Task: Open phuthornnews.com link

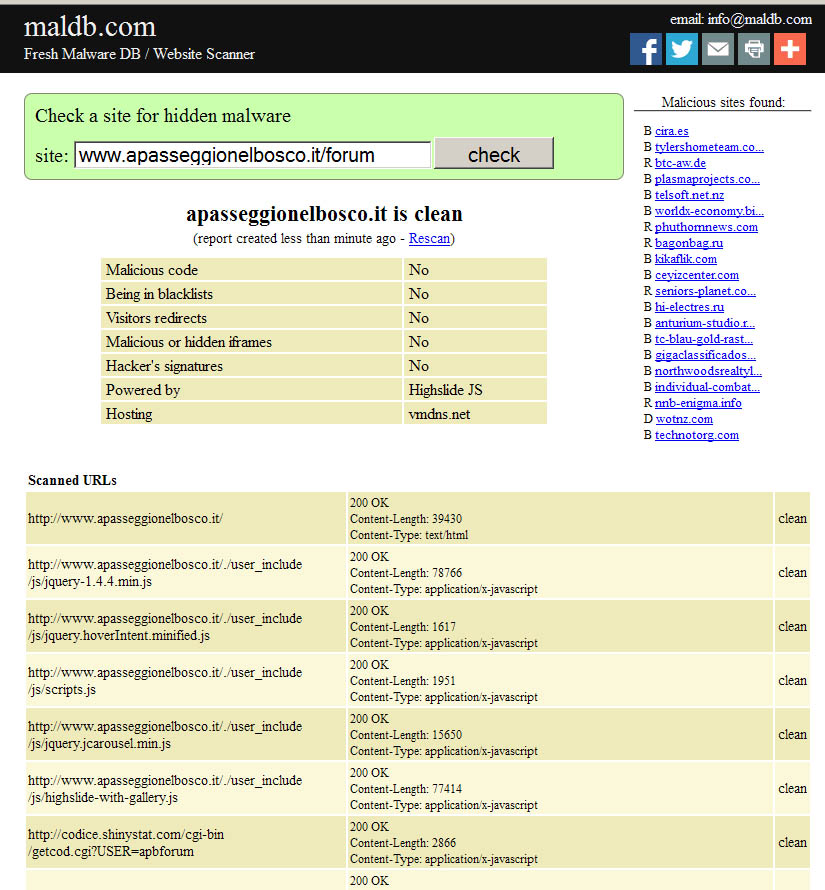Action: pyautogui.click(x=706, y=227)
